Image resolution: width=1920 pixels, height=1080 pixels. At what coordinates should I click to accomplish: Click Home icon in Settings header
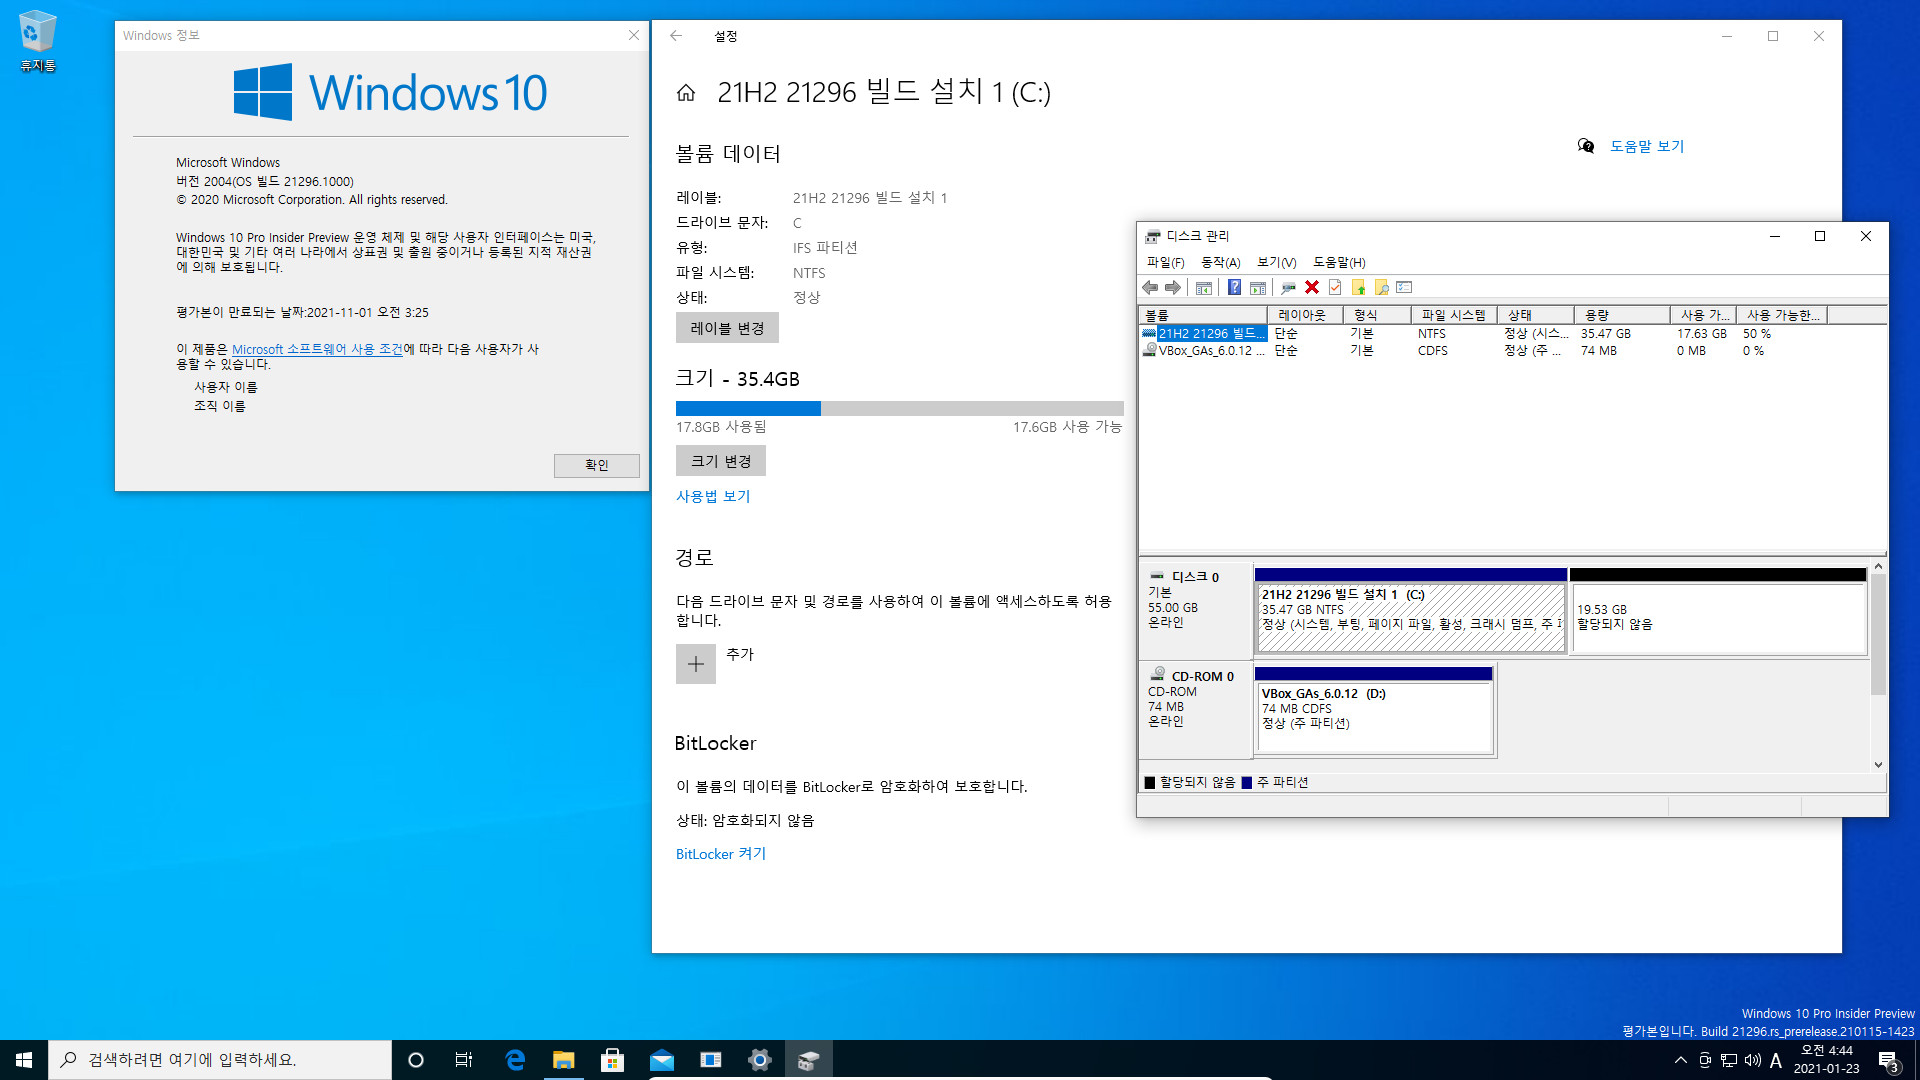(686, 93)
